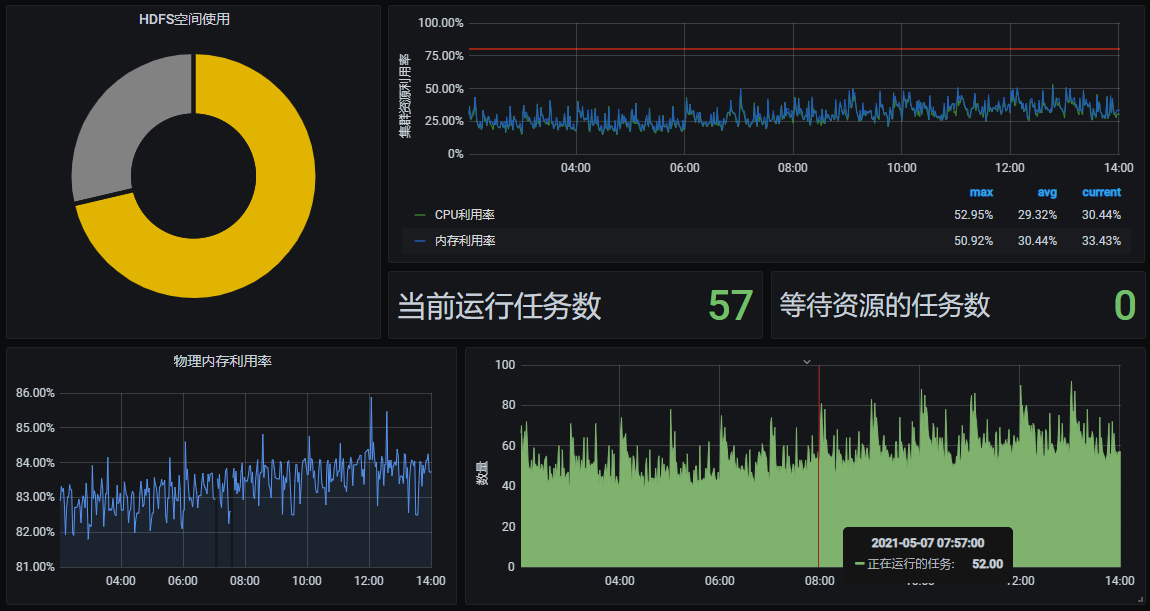Click the 100.00% label on cluster utilization axis

coord(441,23)
